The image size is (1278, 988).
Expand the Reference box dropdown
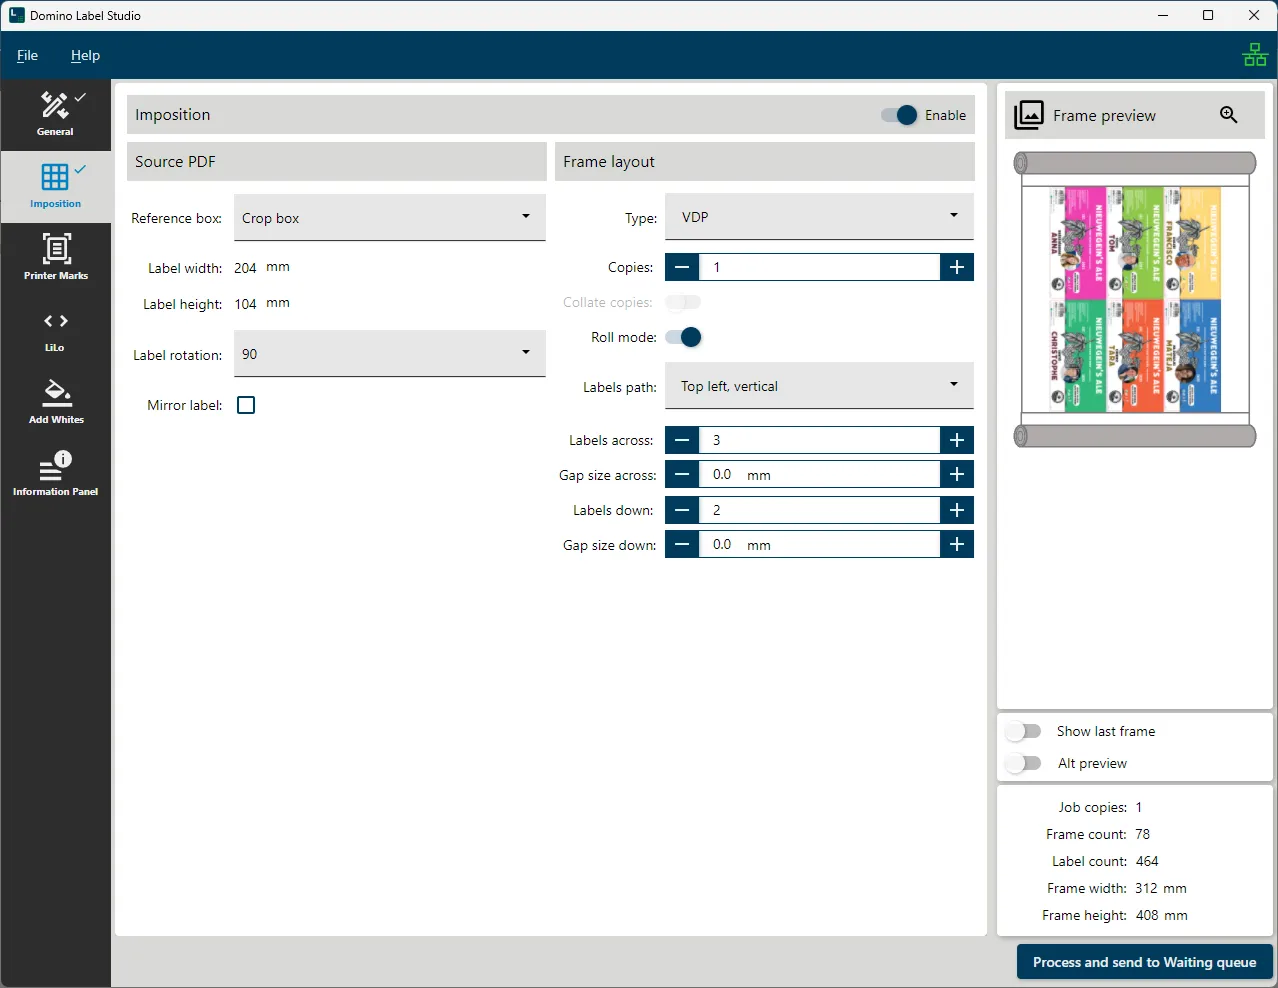pos(390,218)
